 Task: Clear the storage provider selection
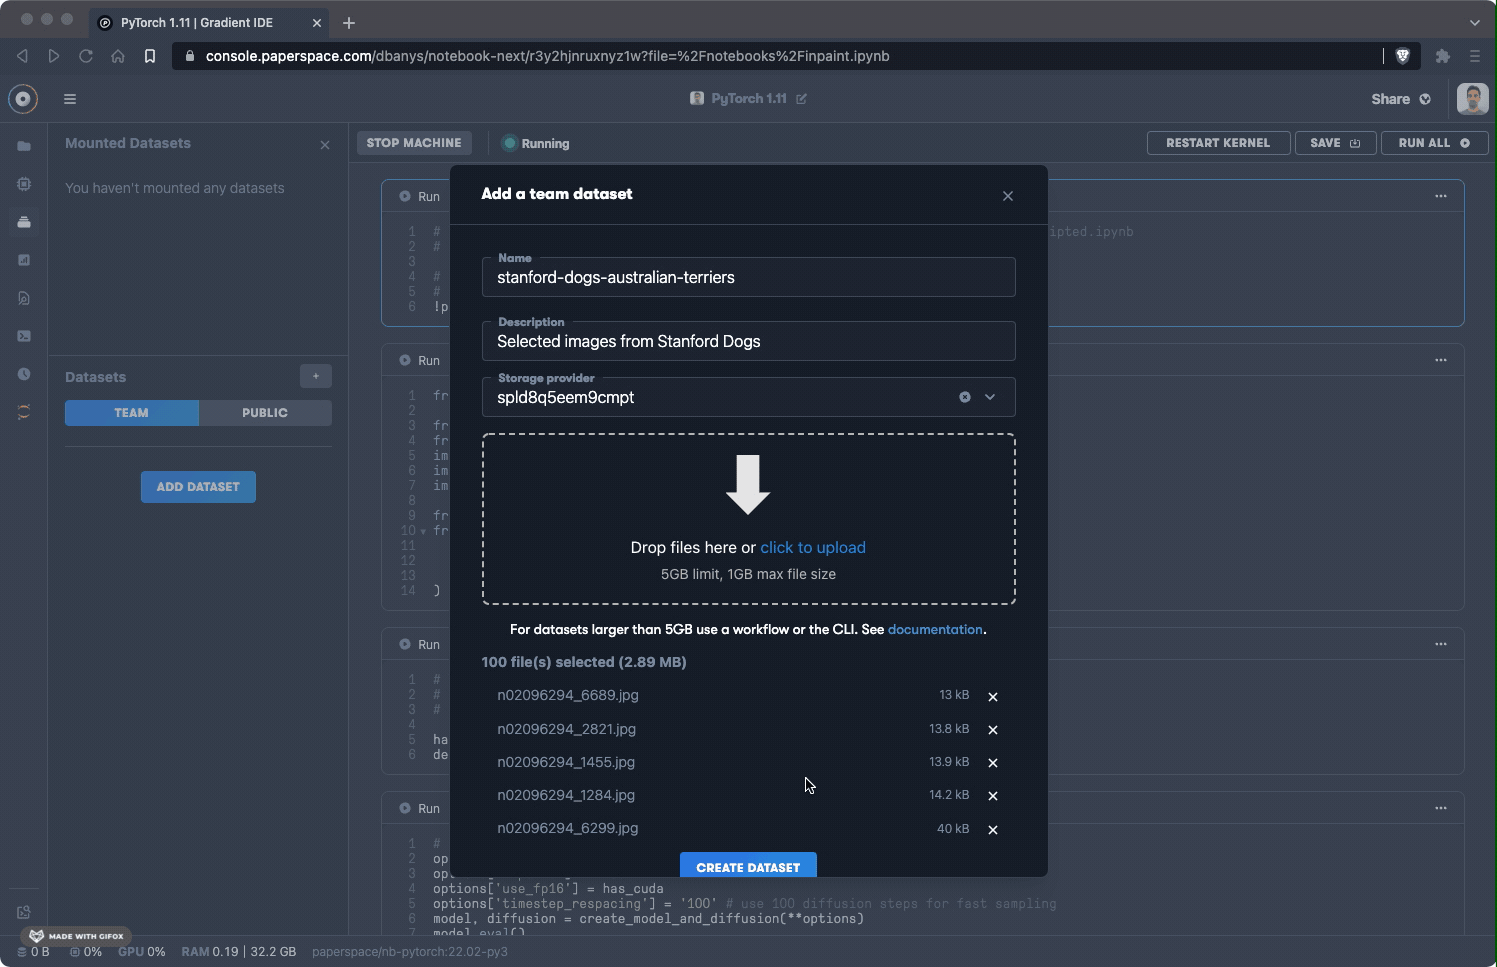coord(965,397)
